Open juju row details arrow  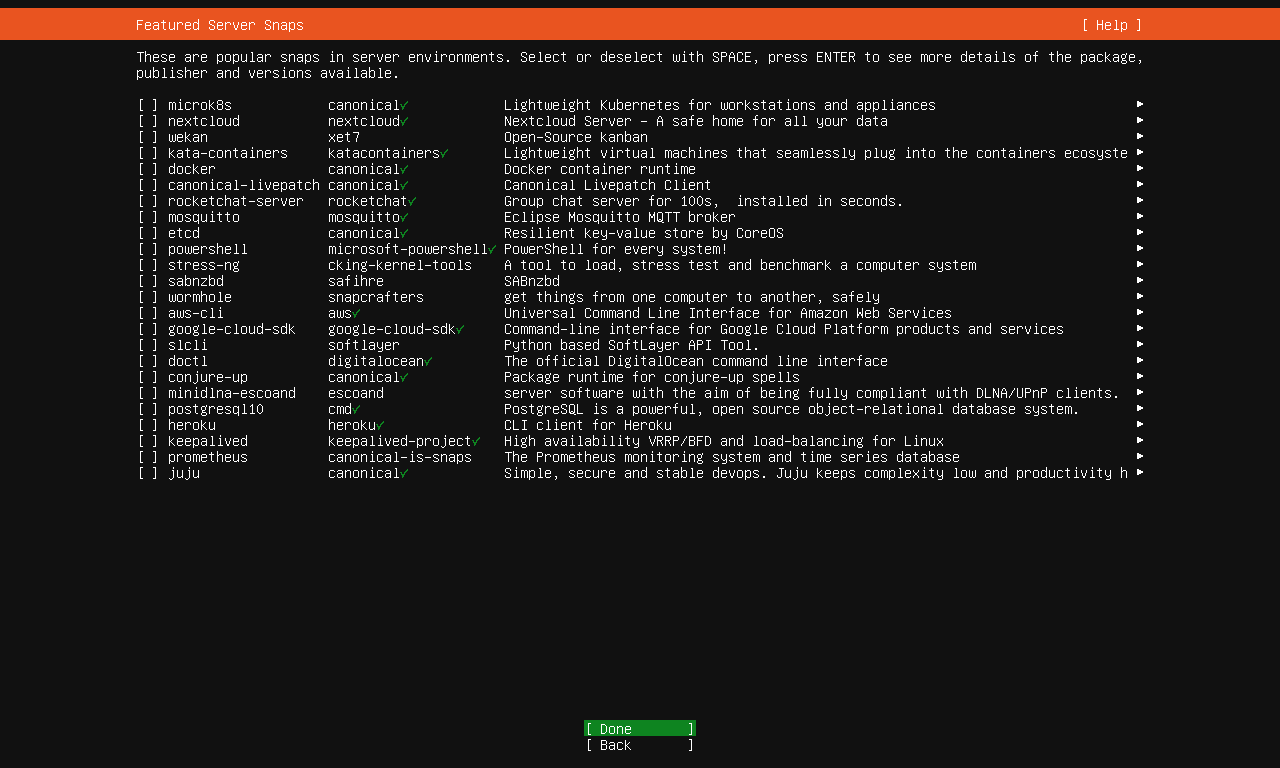point(1140,472)
